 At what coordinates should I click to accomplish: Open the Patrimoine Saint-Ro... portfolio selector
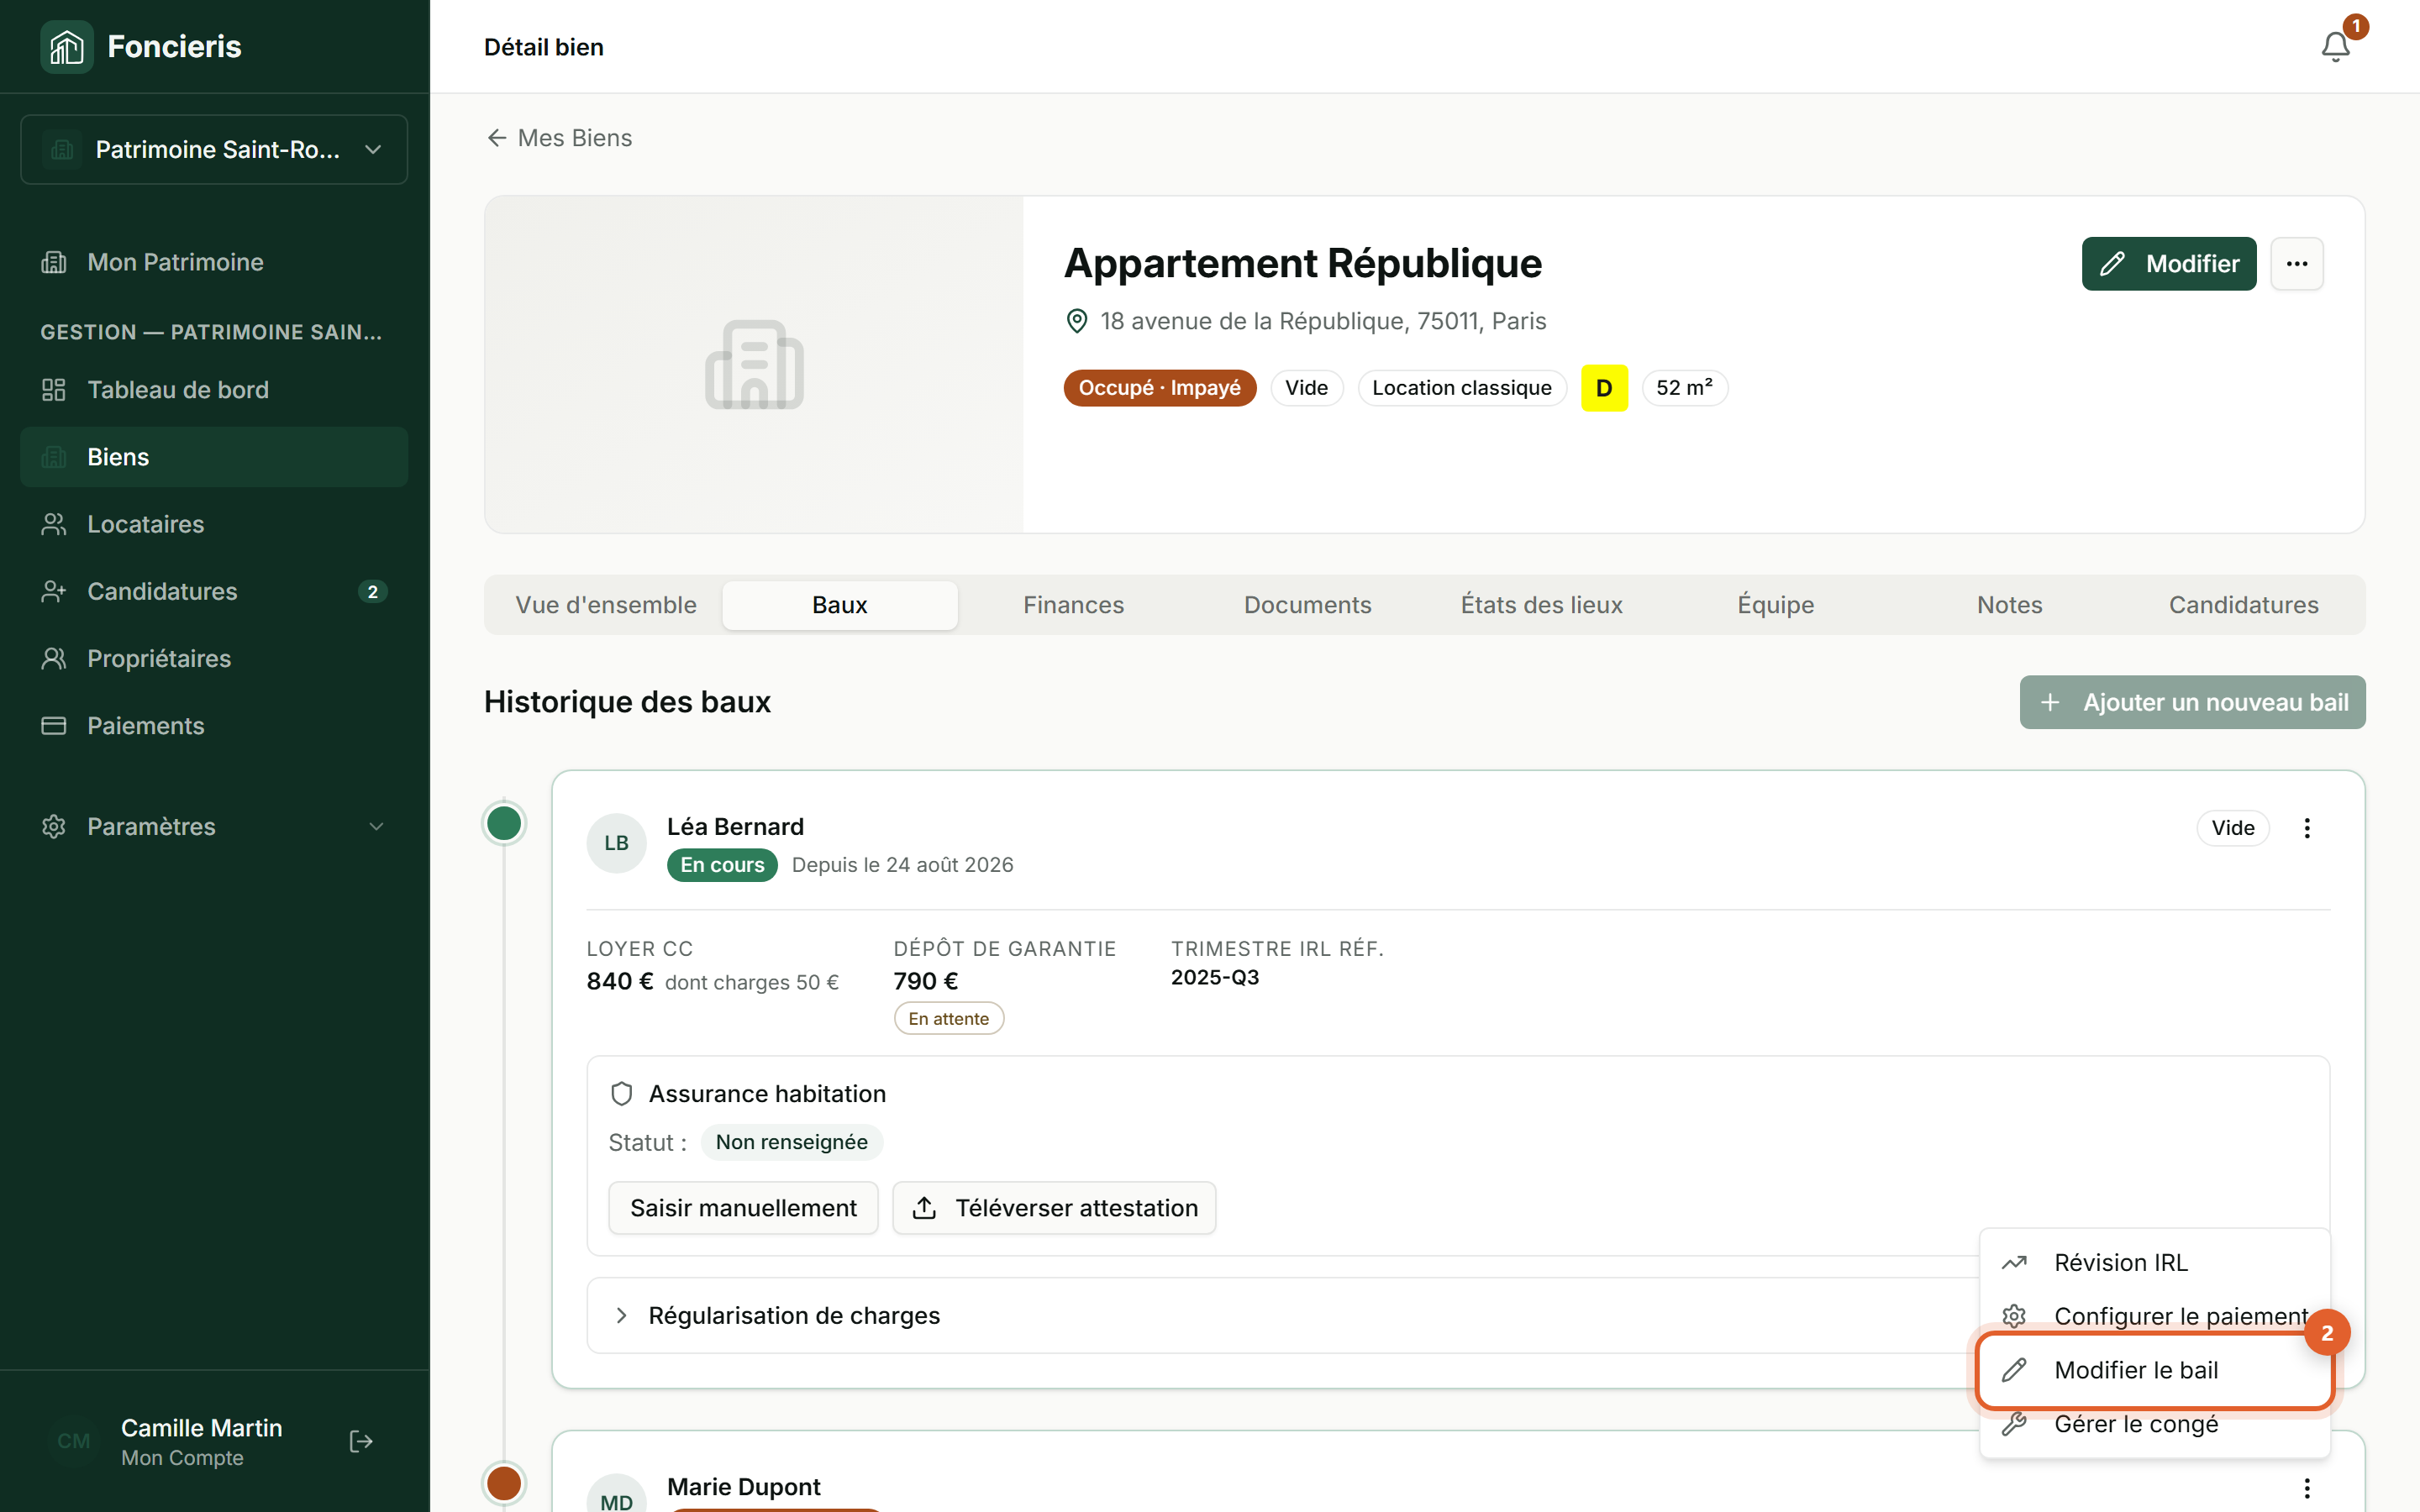214,149
